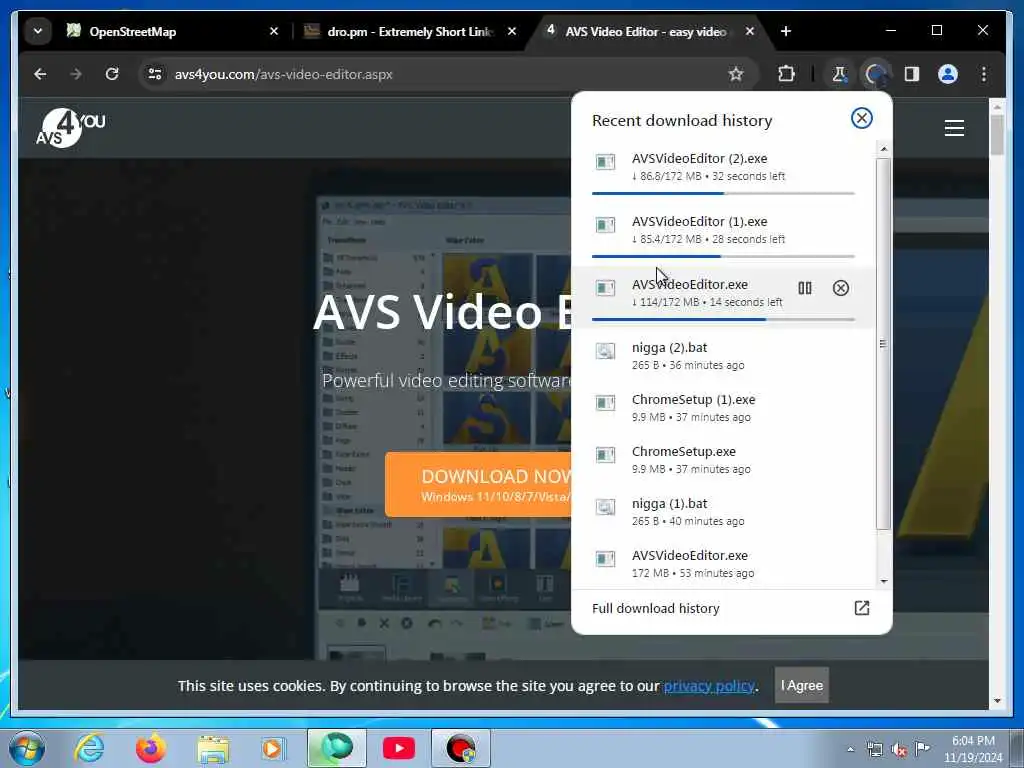Click the download list scrollbar thumb
This screenshot has height=768, width=1024.
pos(883,344)
